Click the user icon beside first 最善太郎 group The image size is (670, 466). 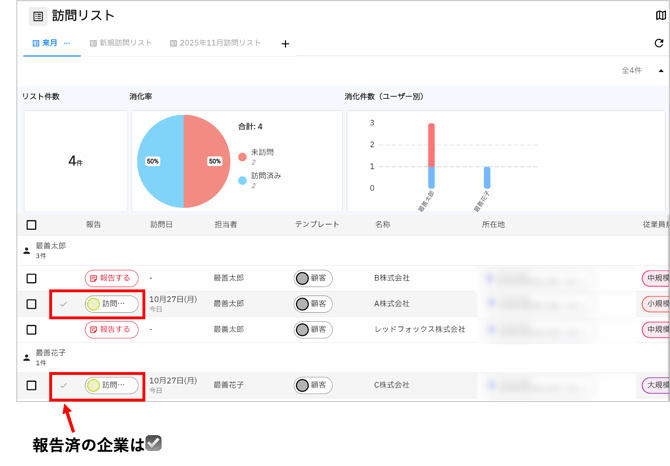26,245
